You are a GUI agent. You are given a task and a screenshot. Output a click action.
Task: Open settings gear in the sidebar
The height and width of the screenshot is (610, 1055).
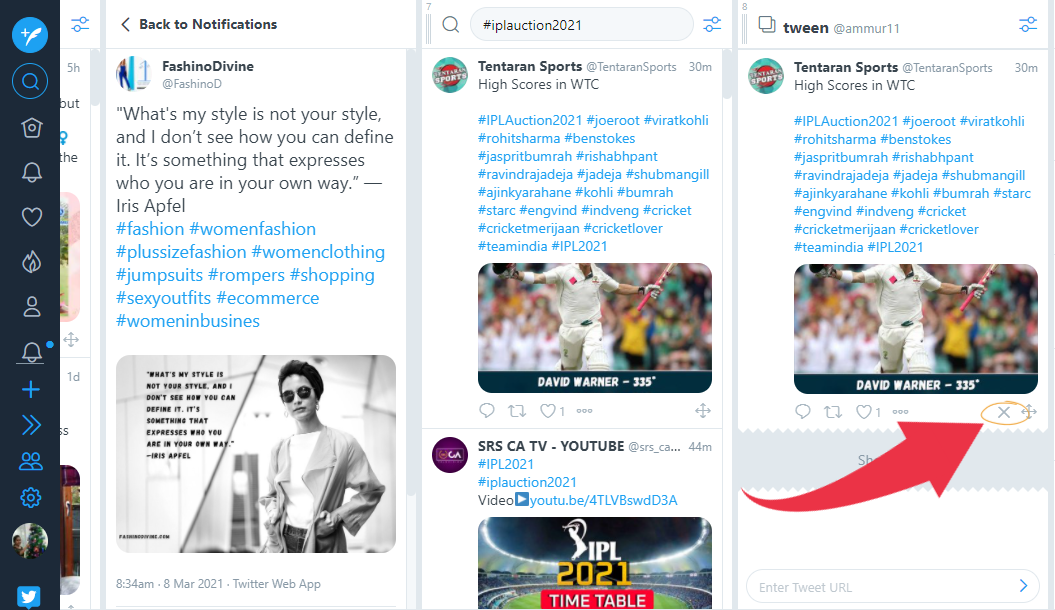31,498
